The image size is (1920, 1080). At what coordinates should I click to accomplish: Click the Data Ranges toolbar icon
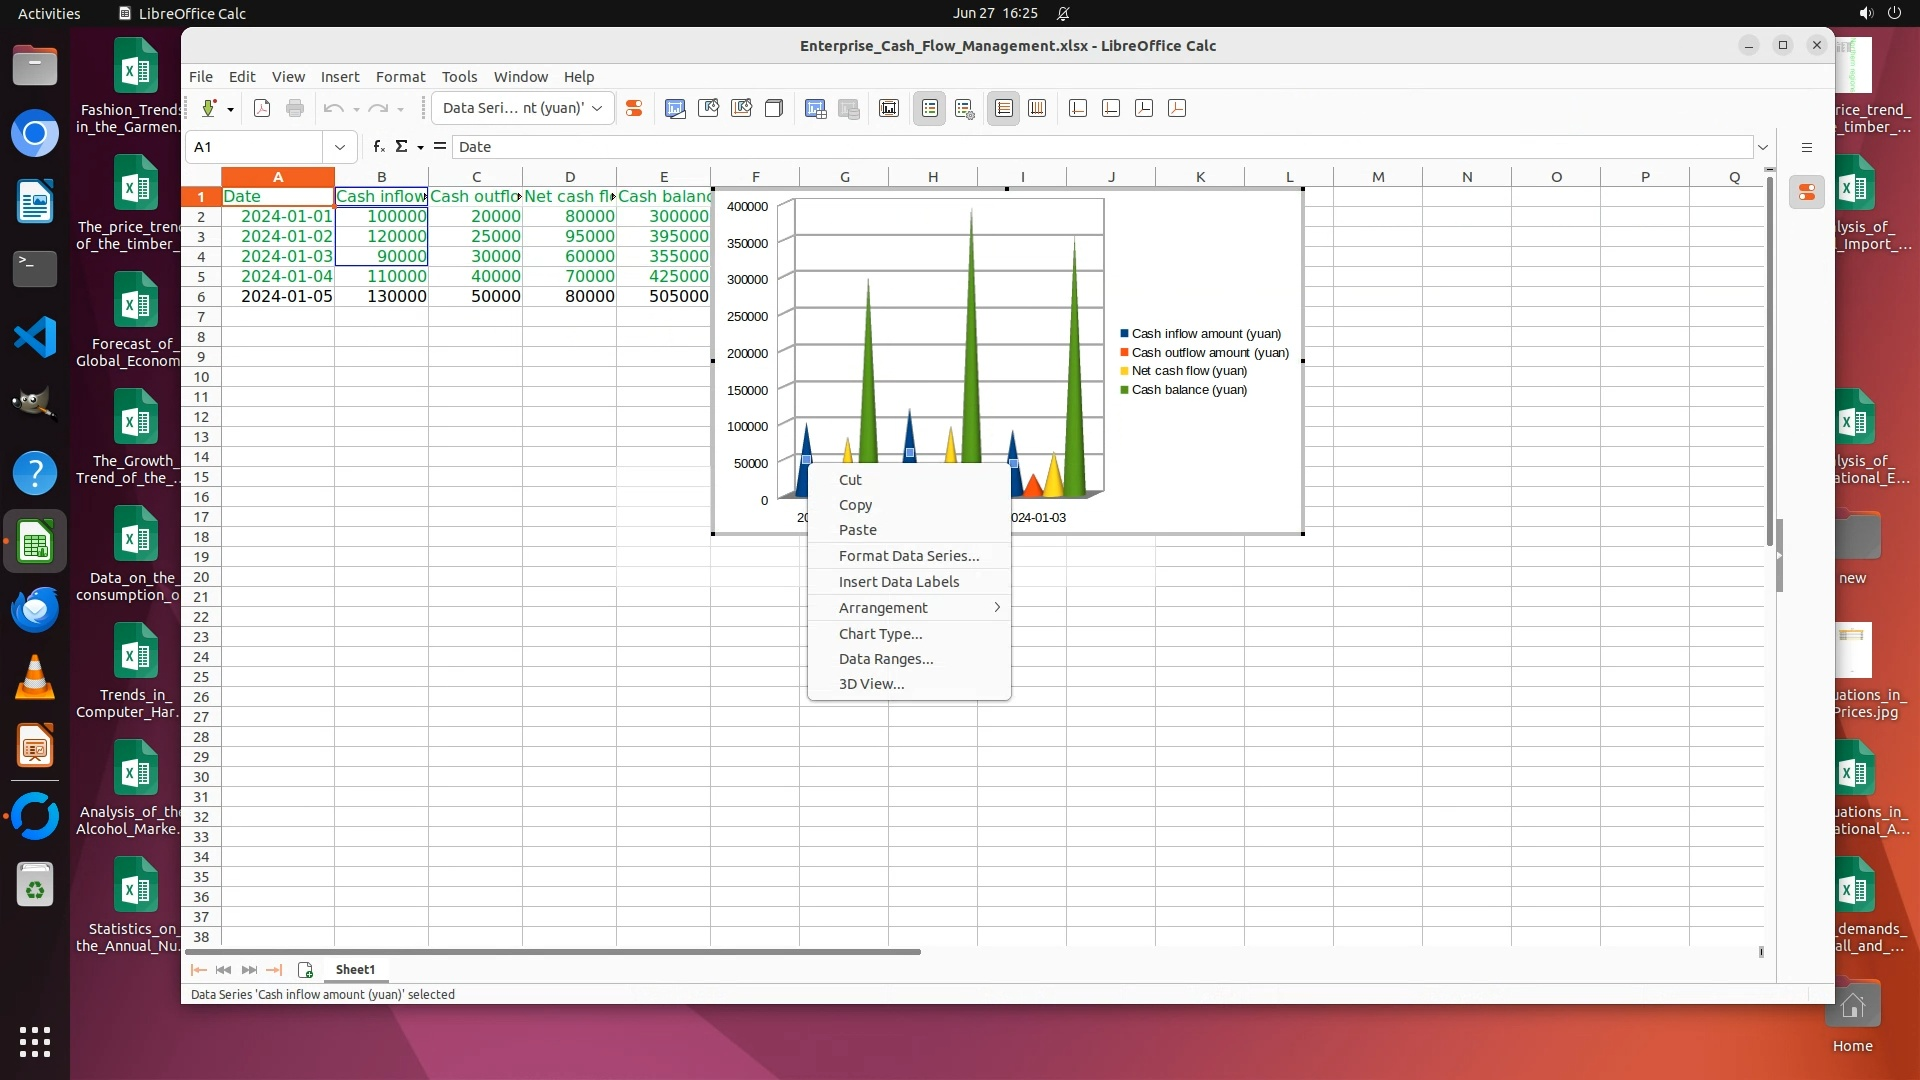click(815, 108)
